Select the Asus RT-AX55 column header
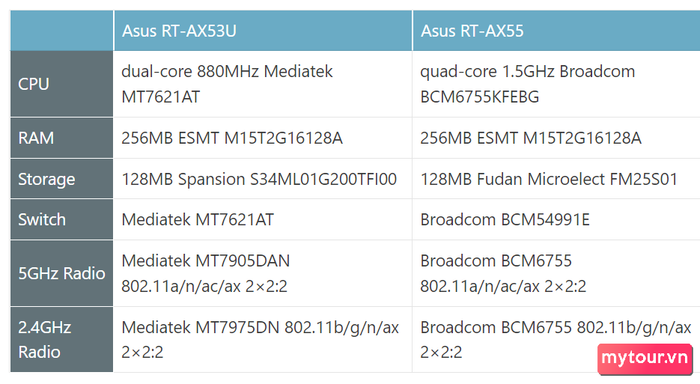The width and height of the screenshot is (700, 384). pos(556,31)
